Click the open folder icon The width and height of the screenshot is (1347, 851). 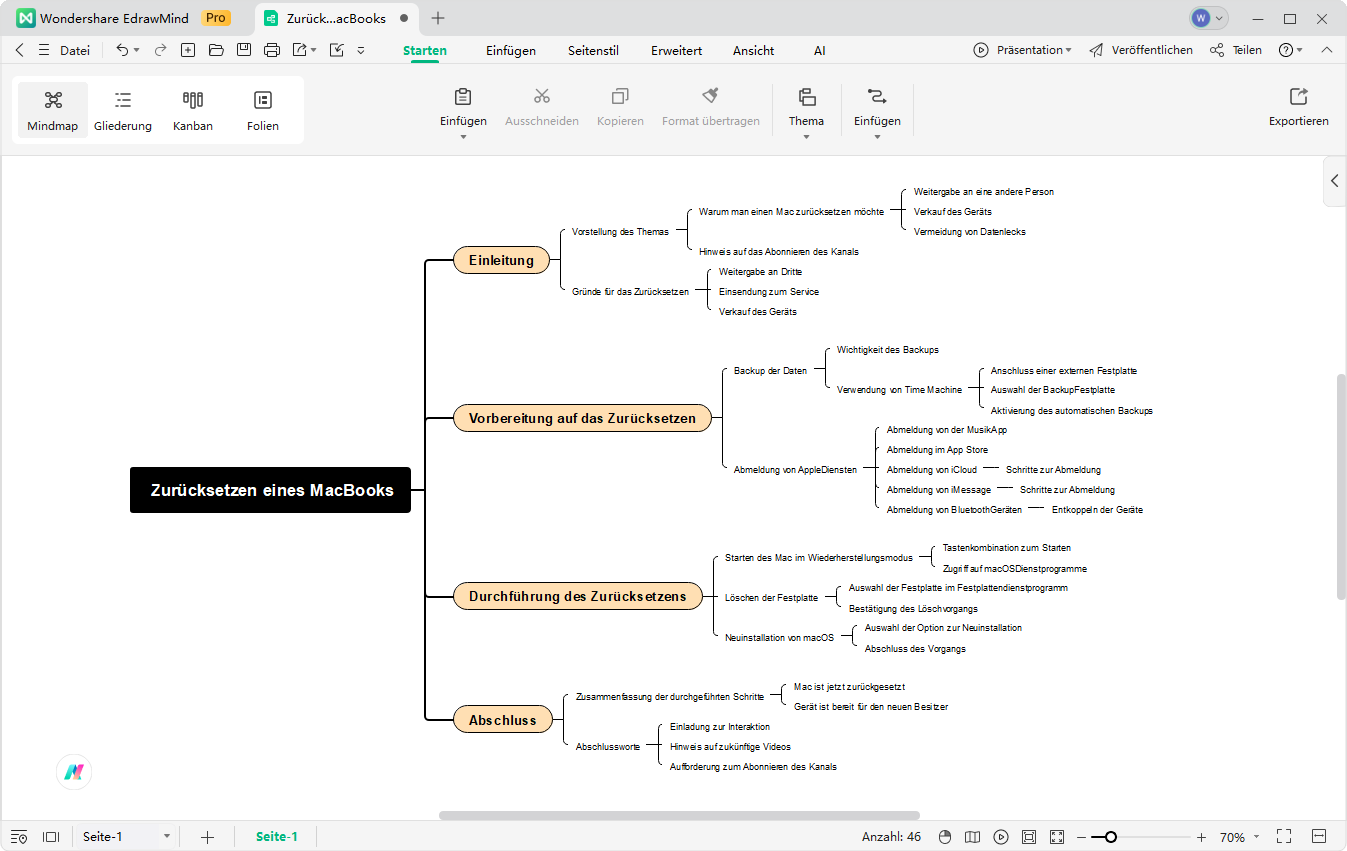216,50
